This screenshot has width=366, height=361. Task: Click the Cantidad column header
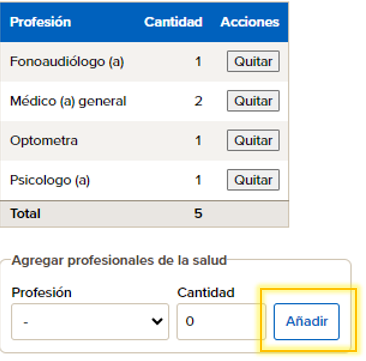[x=173, y=22]
